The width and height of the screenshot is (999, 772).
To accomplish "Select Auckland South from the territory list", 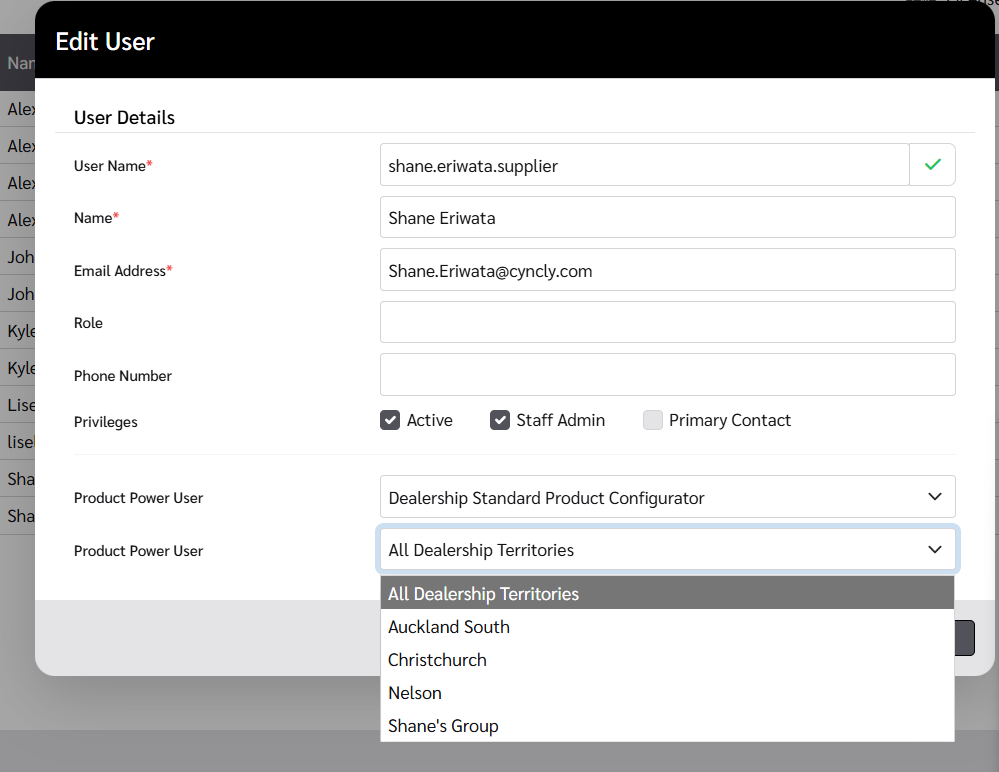I will pyautogui.click(x=449, y=627).
